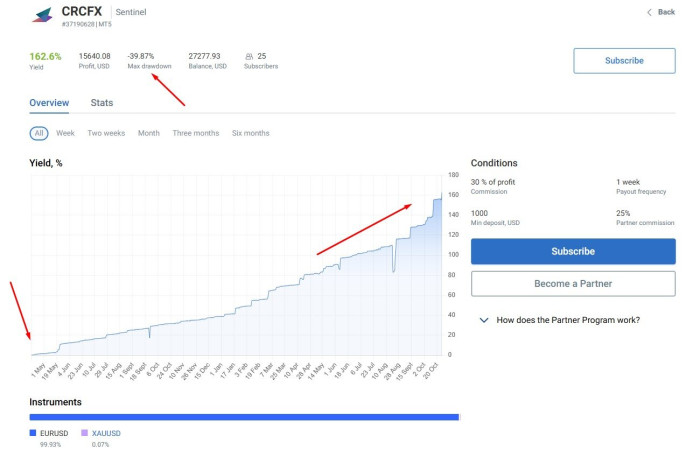Click the 25 subscribers count
The height and width of the screenshot is (450, 700).
pos(262,56)
